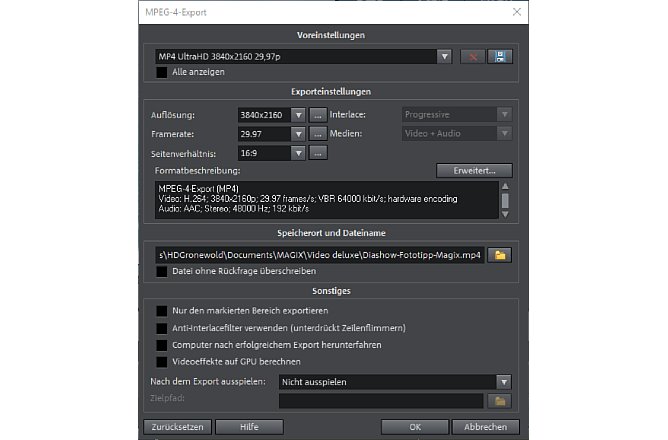Click into the export file path field
The image size is (668, 440).
(318, 255)
